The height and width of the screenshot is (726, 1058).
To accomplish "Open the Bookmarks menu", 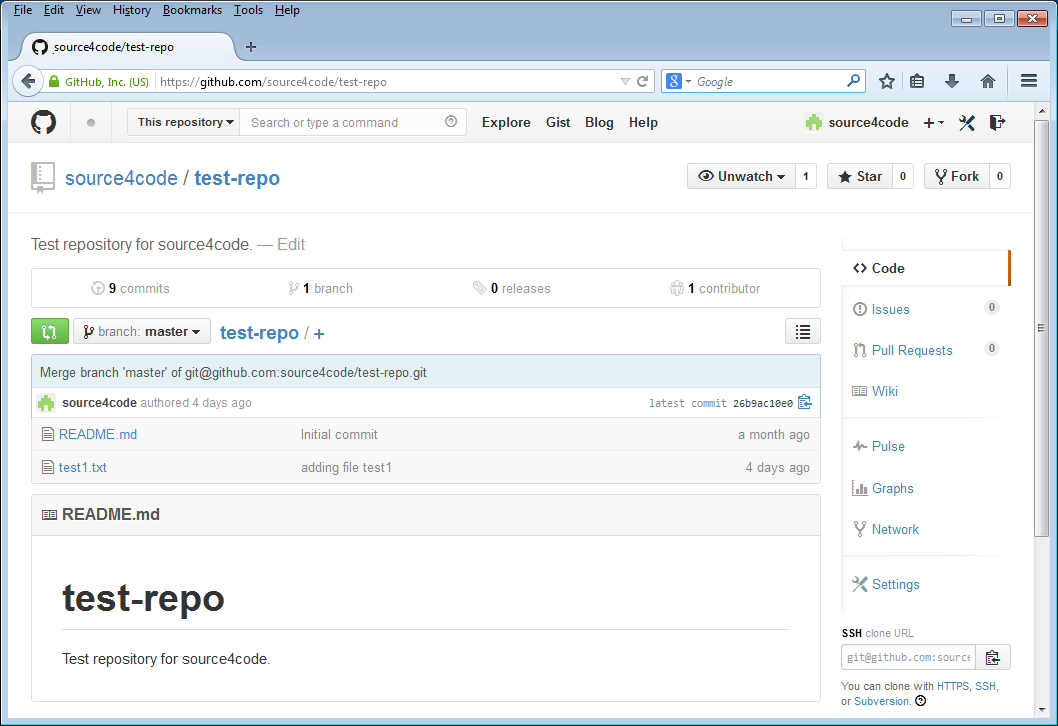I will click(x=192, y=10).
